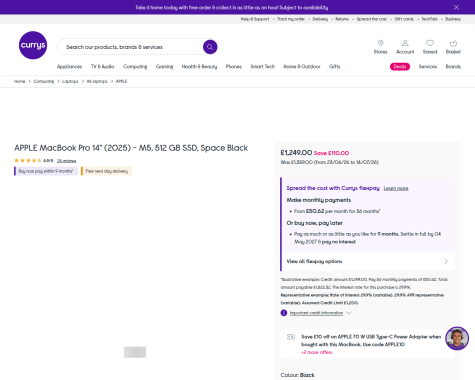Click the Currys logo
Screen dimensions: 475x380
(33, 45)
